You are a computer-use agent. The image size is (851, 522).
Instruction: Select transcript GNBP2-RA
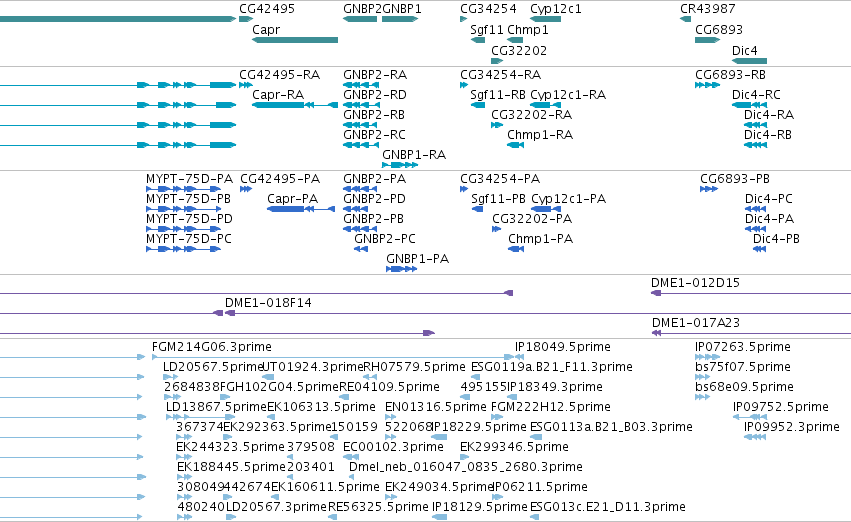click(x=375, y=75)
